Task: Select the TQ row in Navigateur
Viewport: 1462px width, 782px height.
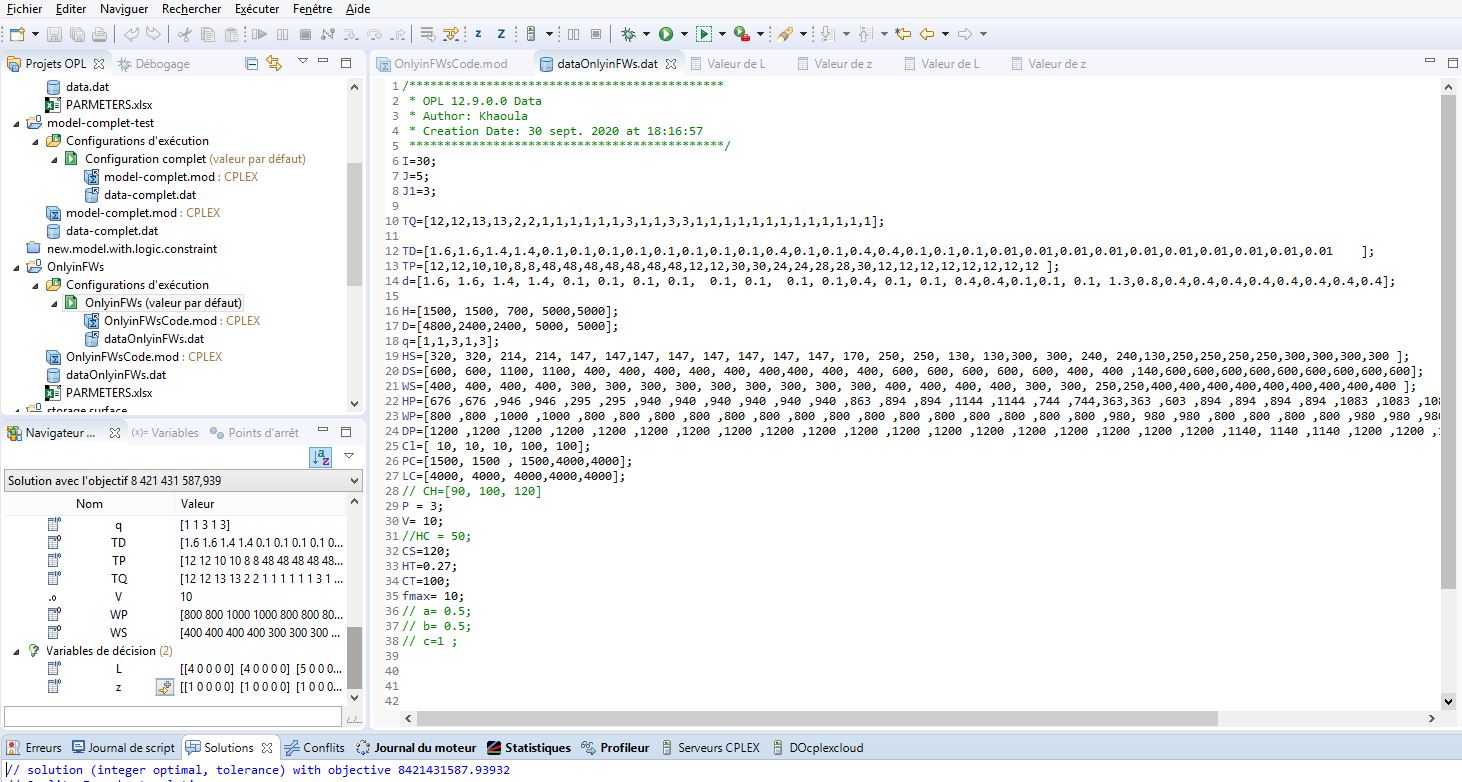Action: point(175,579)
